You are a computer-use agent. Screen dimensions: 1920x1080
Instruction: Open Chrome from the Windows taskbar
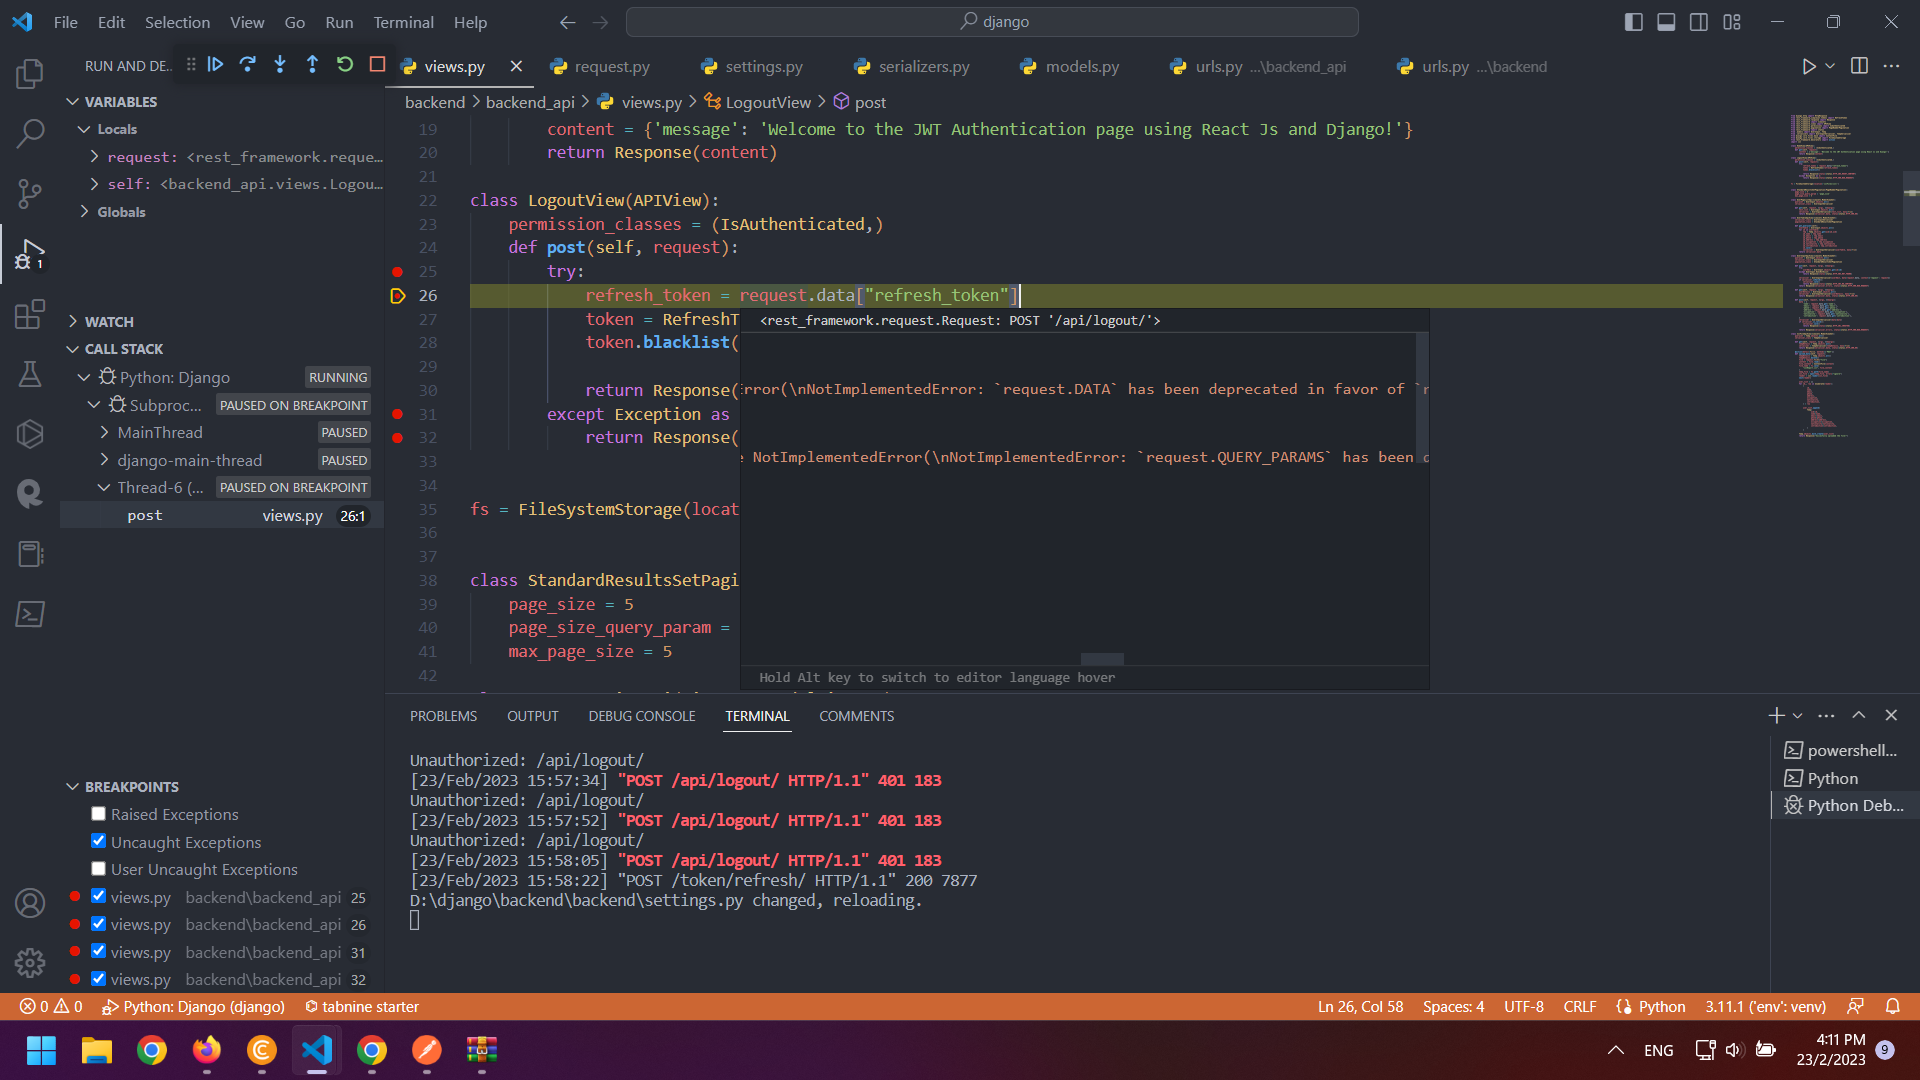point(151,1051)
